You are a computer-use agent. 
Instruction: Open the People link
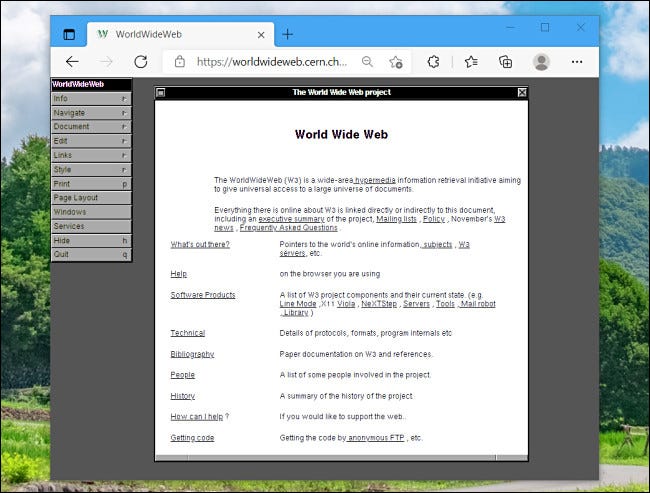tap(182, 375)
